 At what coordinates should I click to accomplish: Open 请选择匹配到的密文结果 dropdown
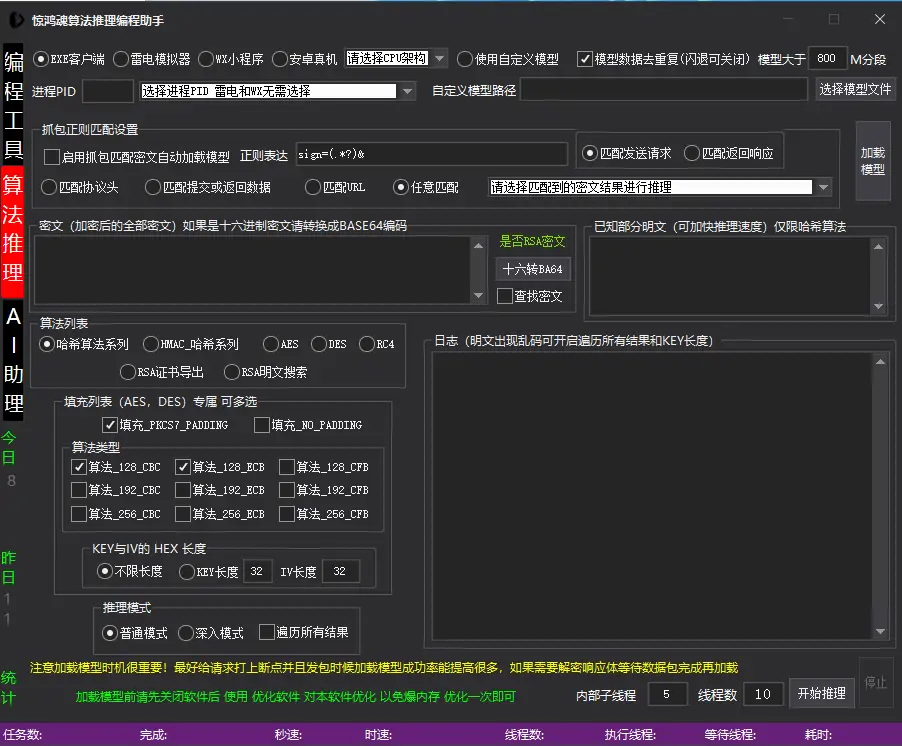tap(824, 187)
